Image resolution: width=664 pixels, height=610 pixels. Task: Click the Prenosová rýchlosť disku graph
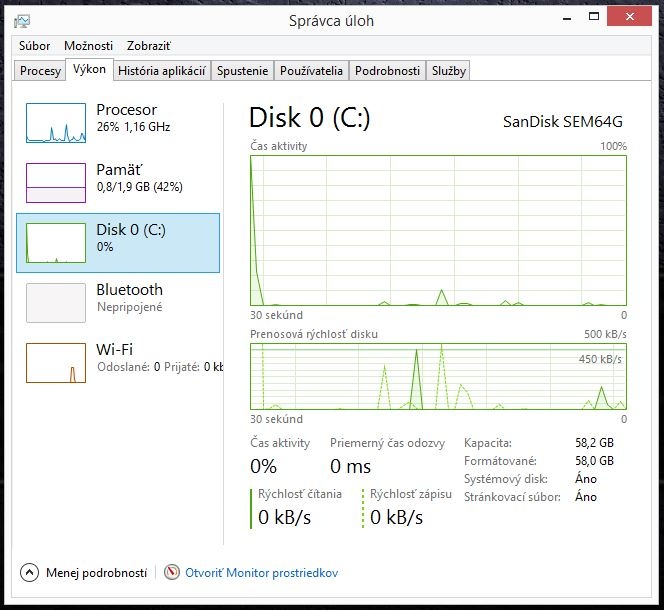pos(438,377)
